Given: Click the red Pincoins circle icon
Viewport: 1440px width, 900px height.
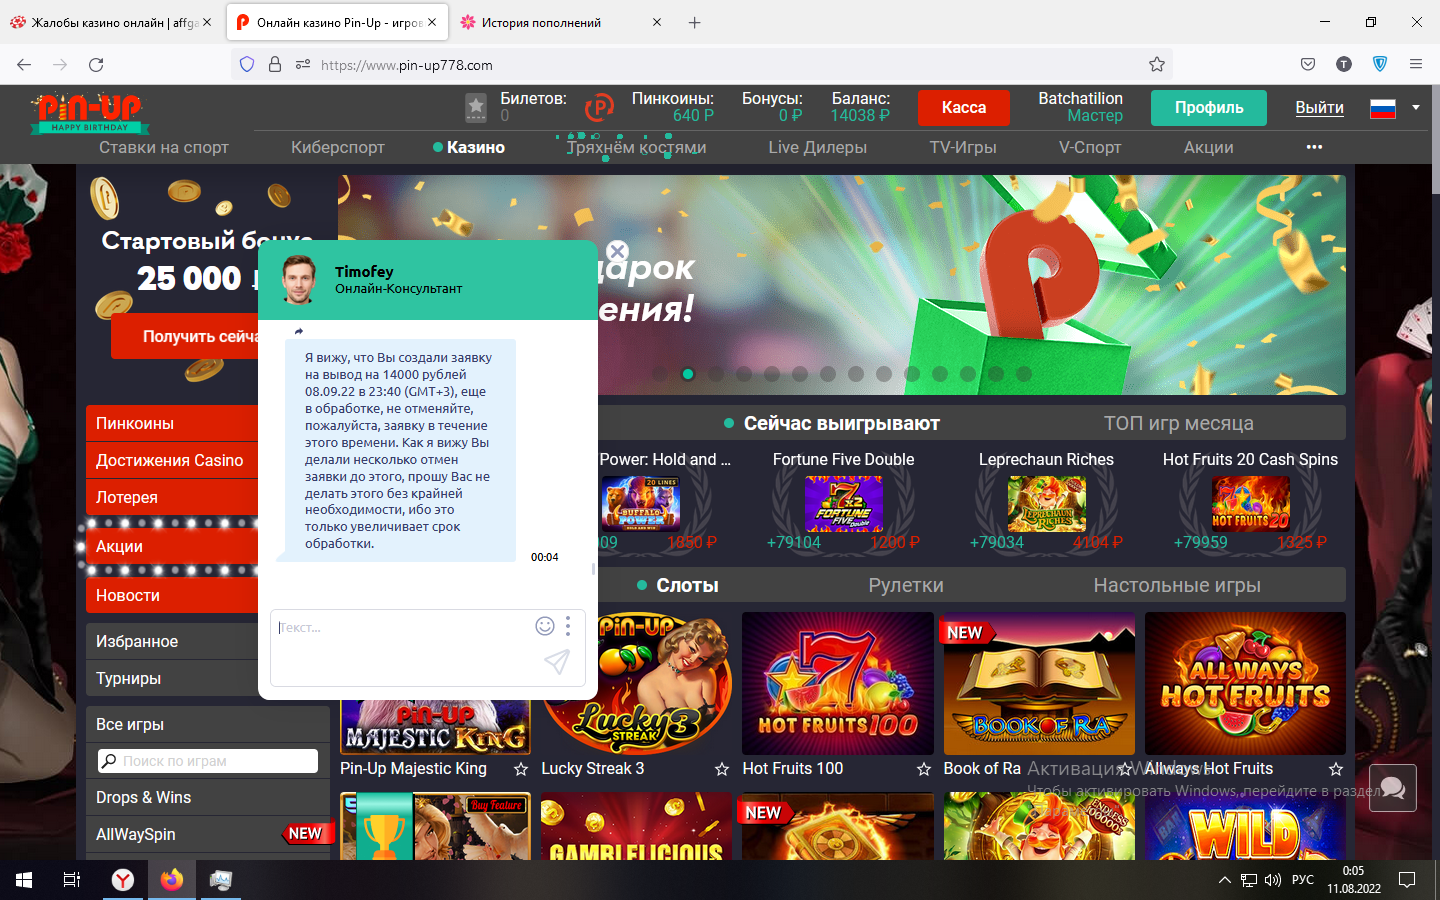Looking at the screenshot, I should [599, 107].
